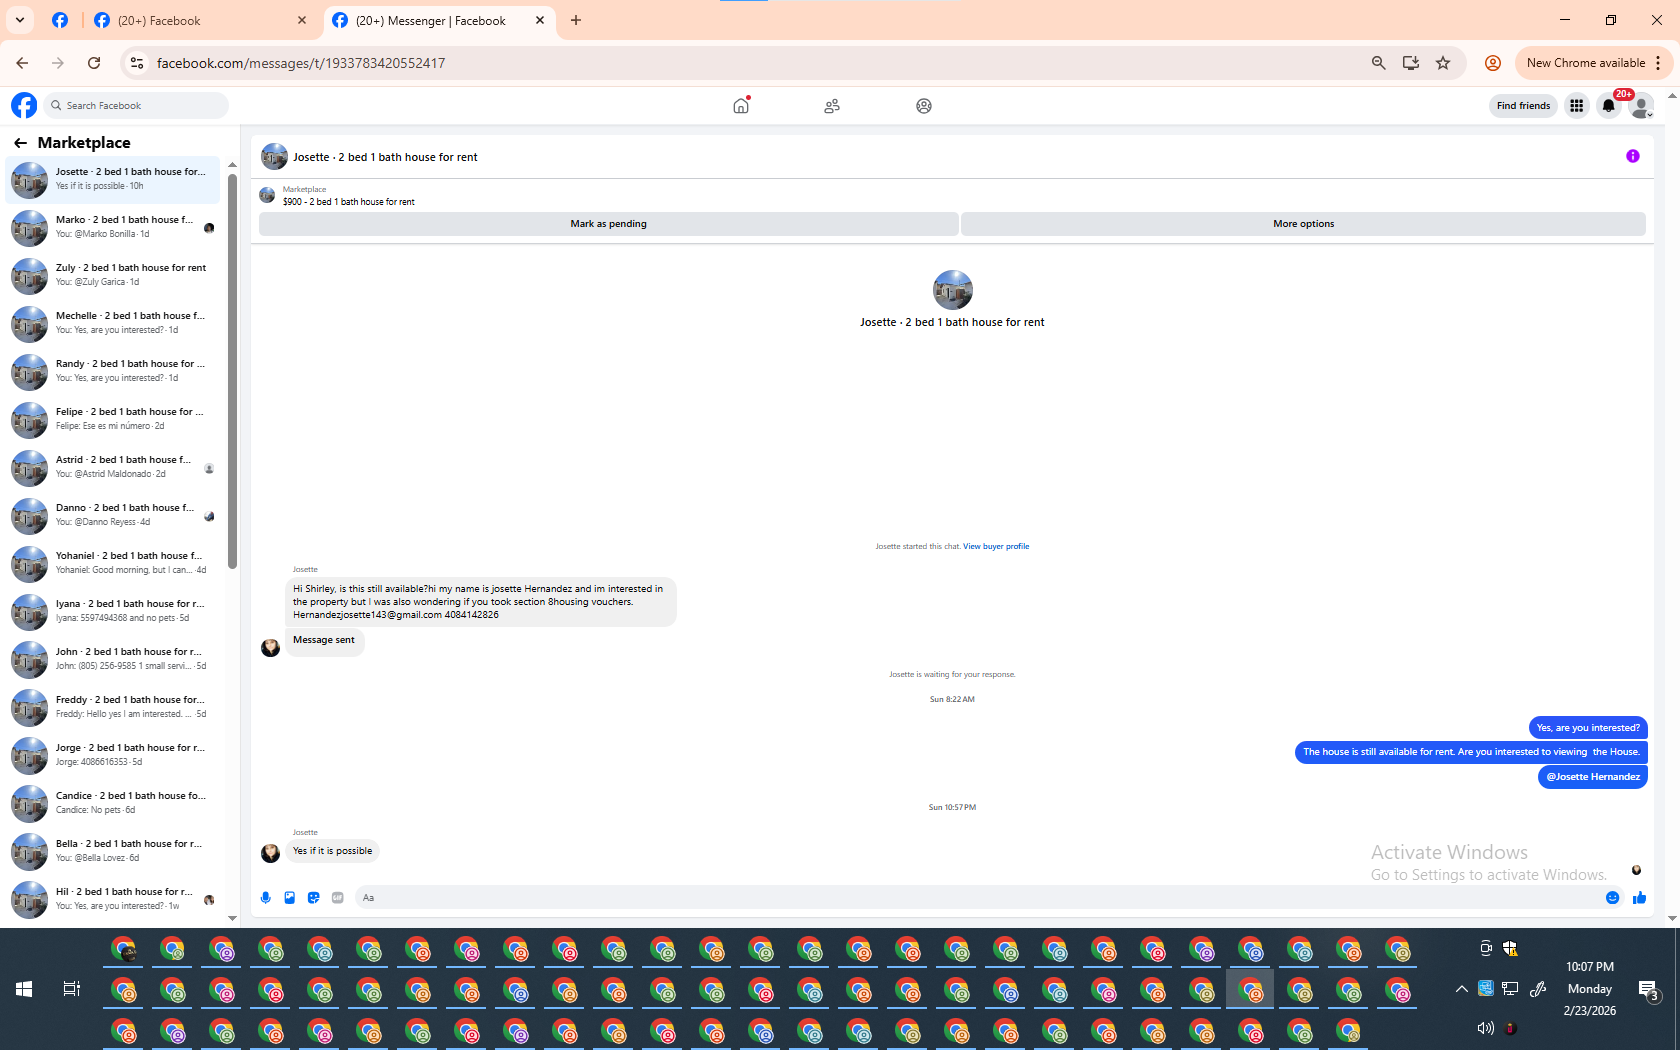This screenshot has width=1680, height=1050.
Task: Bookmark this page with the star
Action: click(x=1443, y=63)
